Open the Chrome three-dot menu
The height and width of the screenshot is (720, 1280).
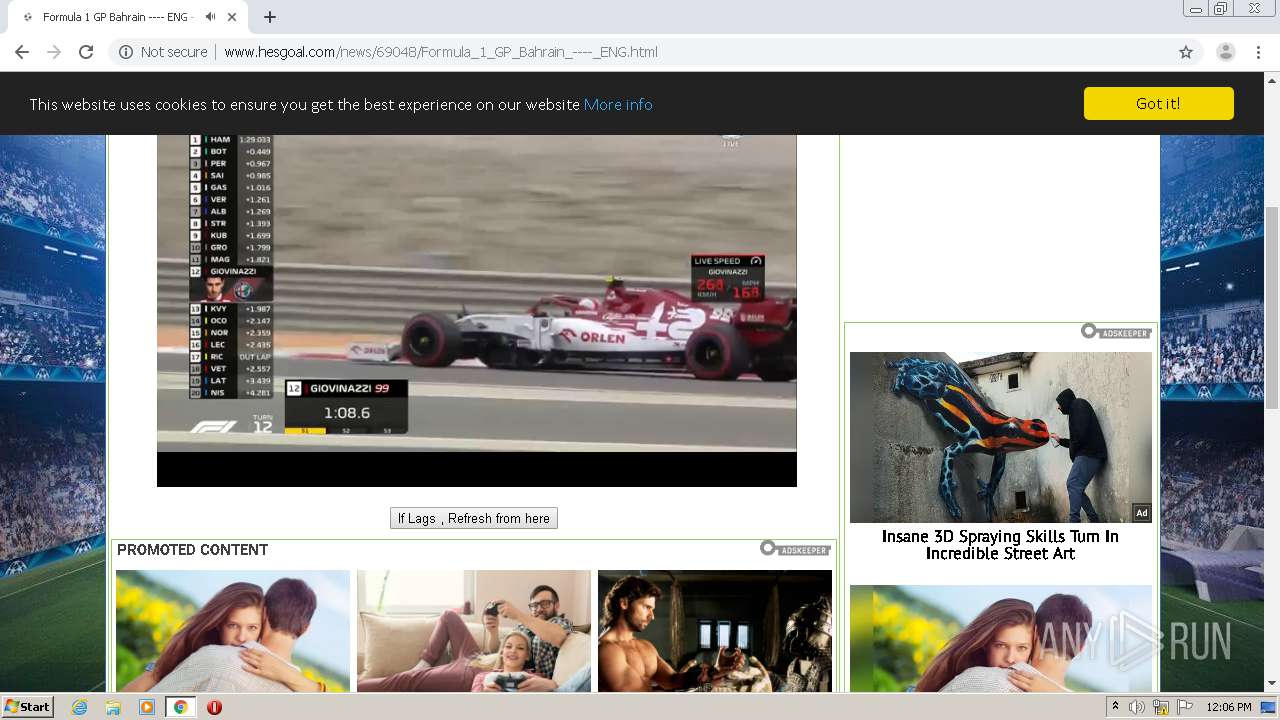point(1258,52)
